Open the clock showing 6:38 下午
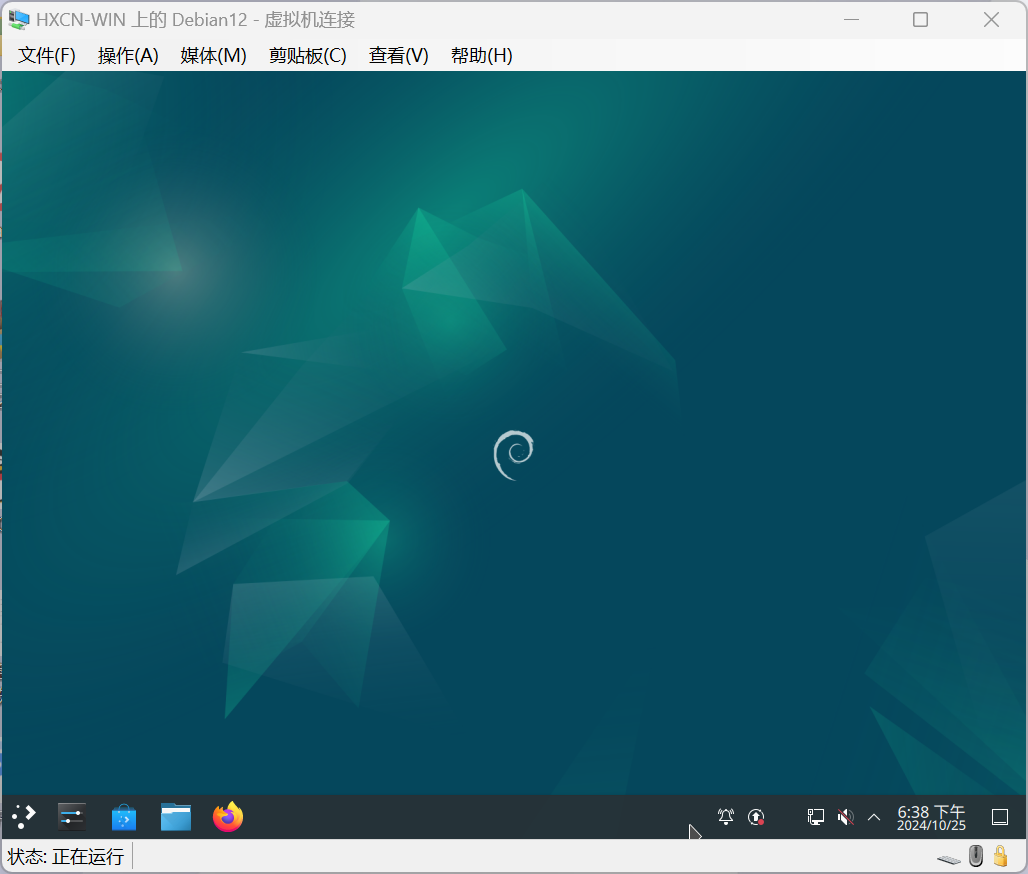Image resolution: width=1028 pixels, height=874 pixels. tap(931, 818)
